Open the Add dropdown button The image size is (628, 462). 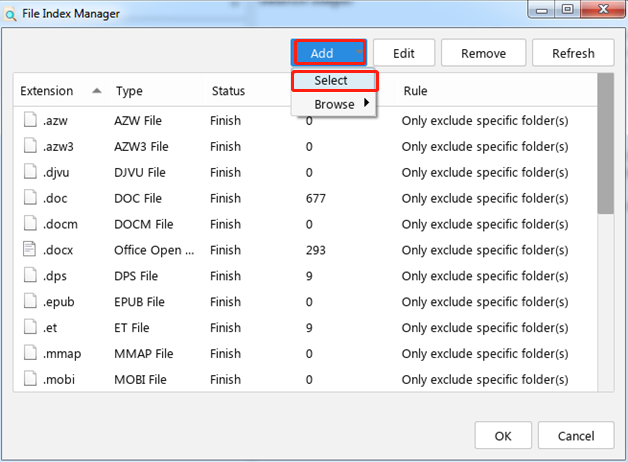[x=329, y=53]
